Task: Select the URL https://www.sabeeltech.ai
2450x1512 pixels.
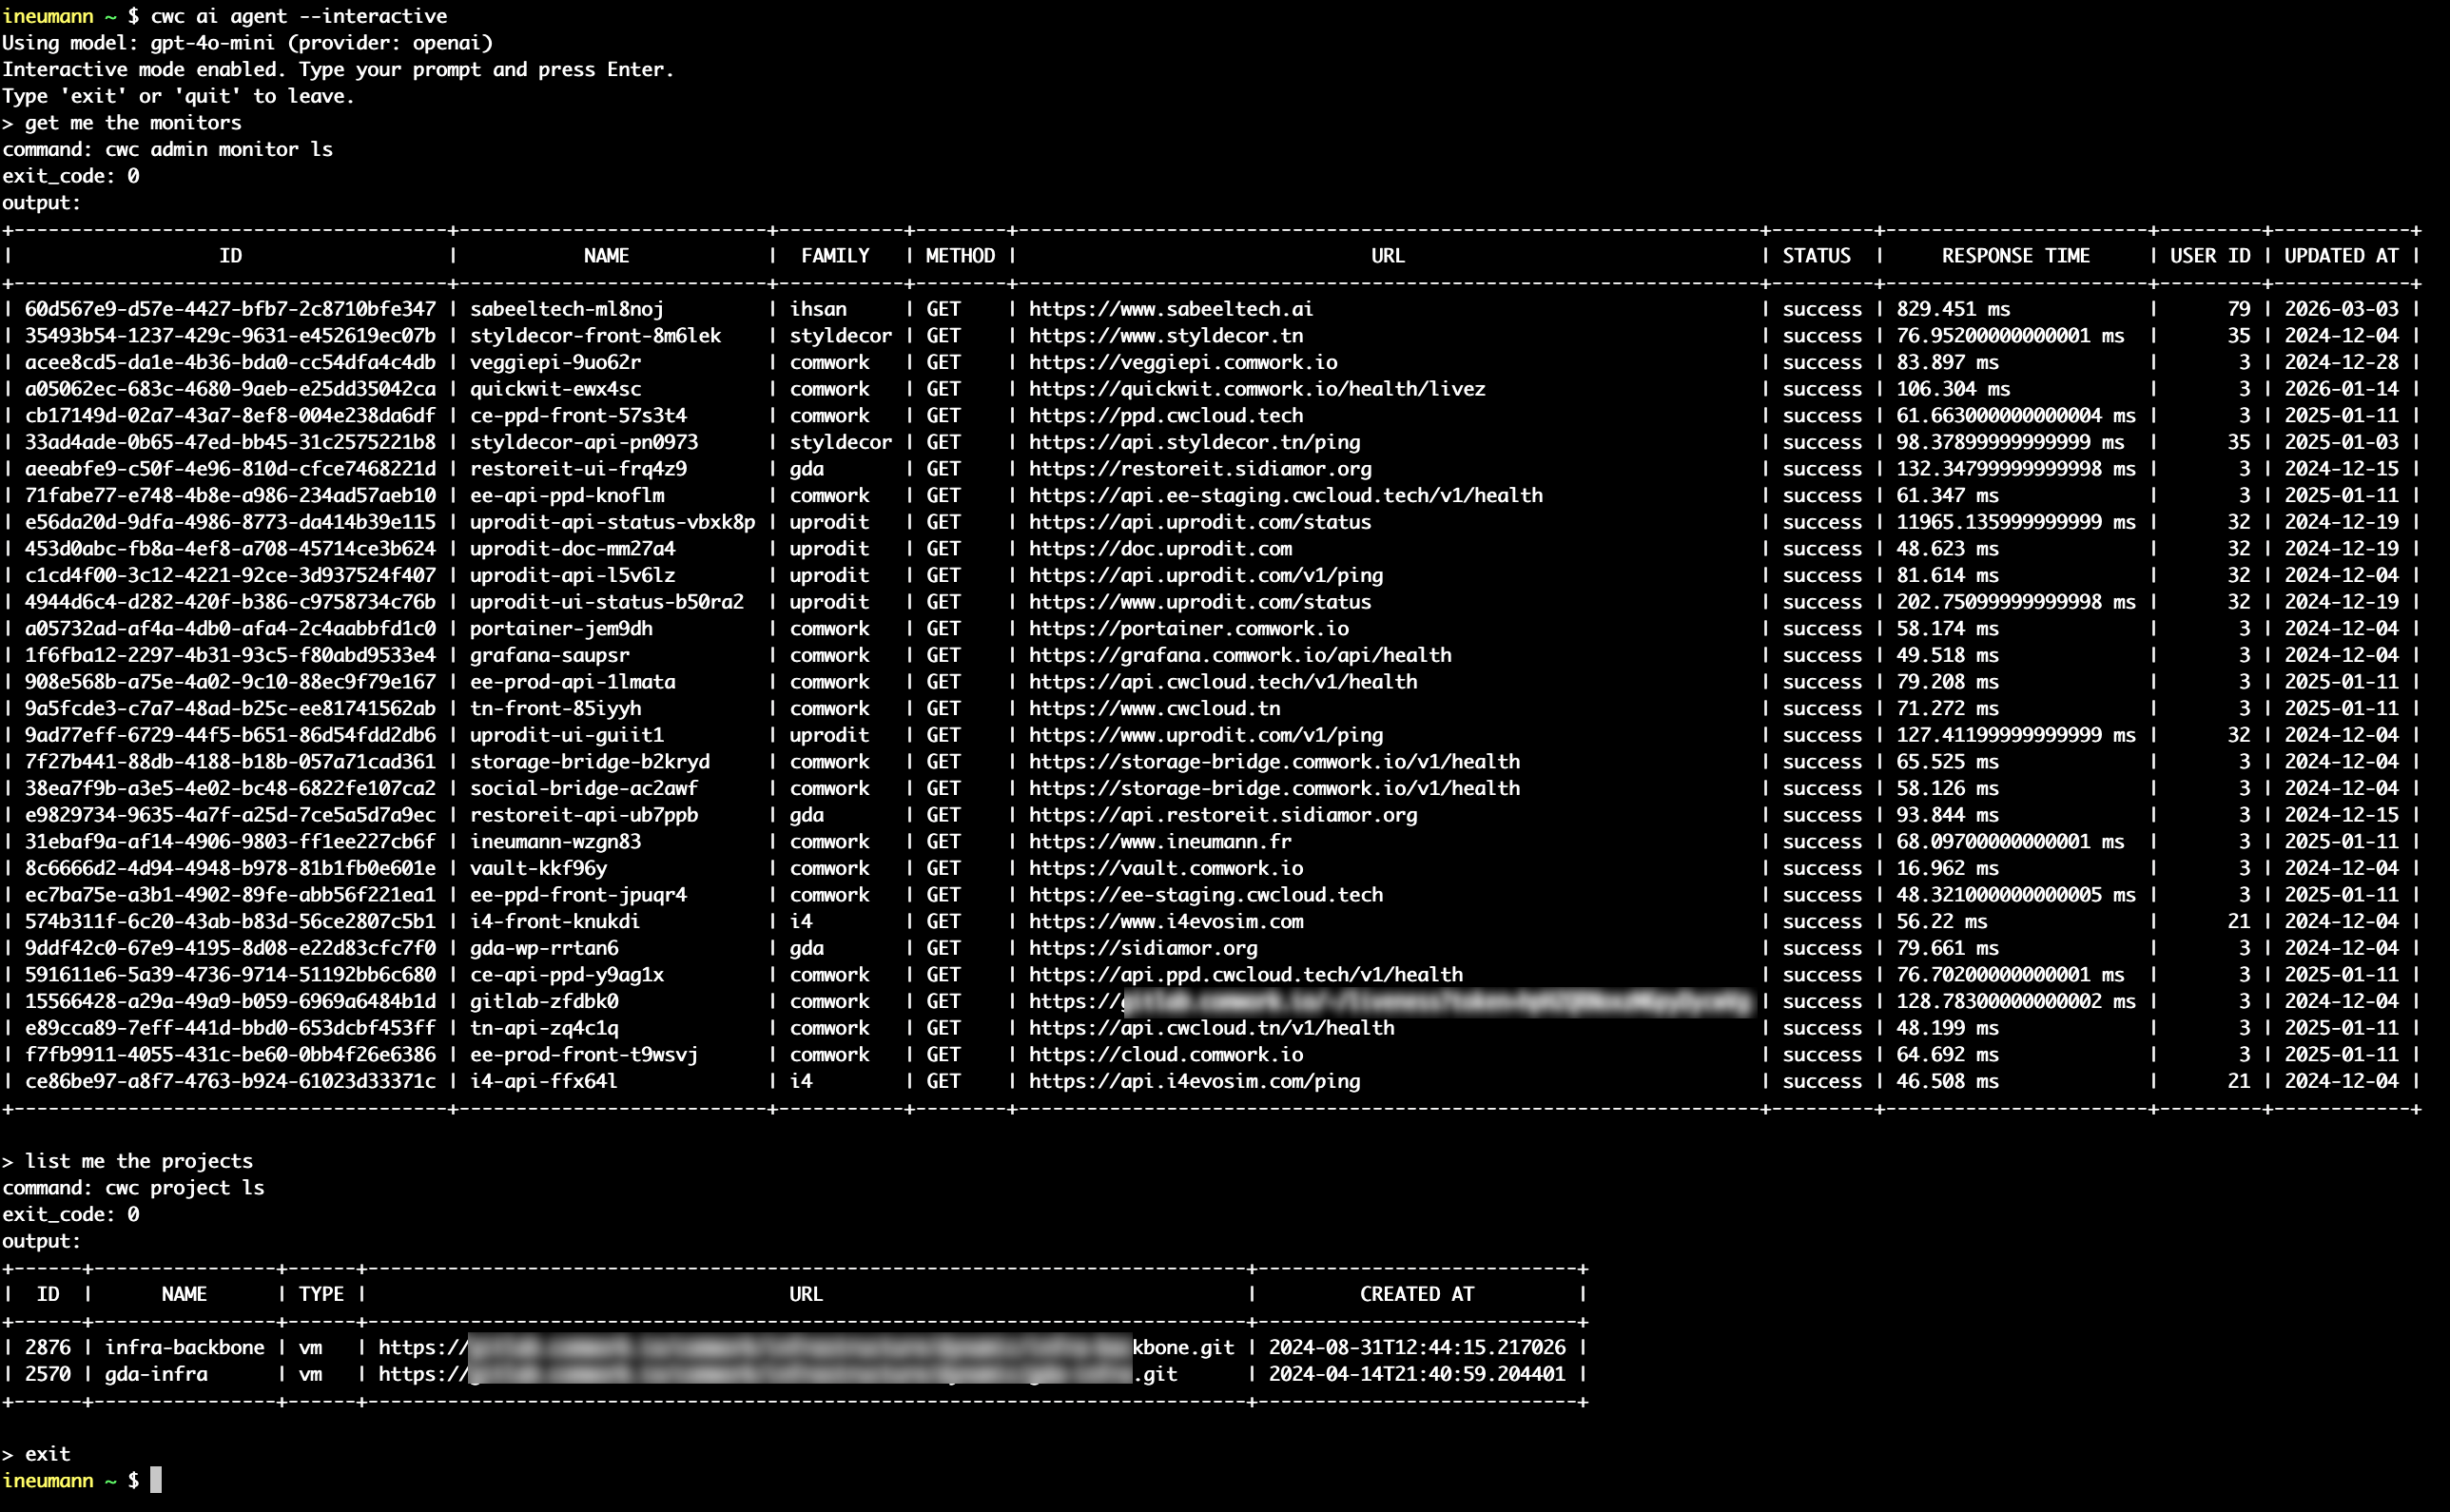Action: [1171, 309]
